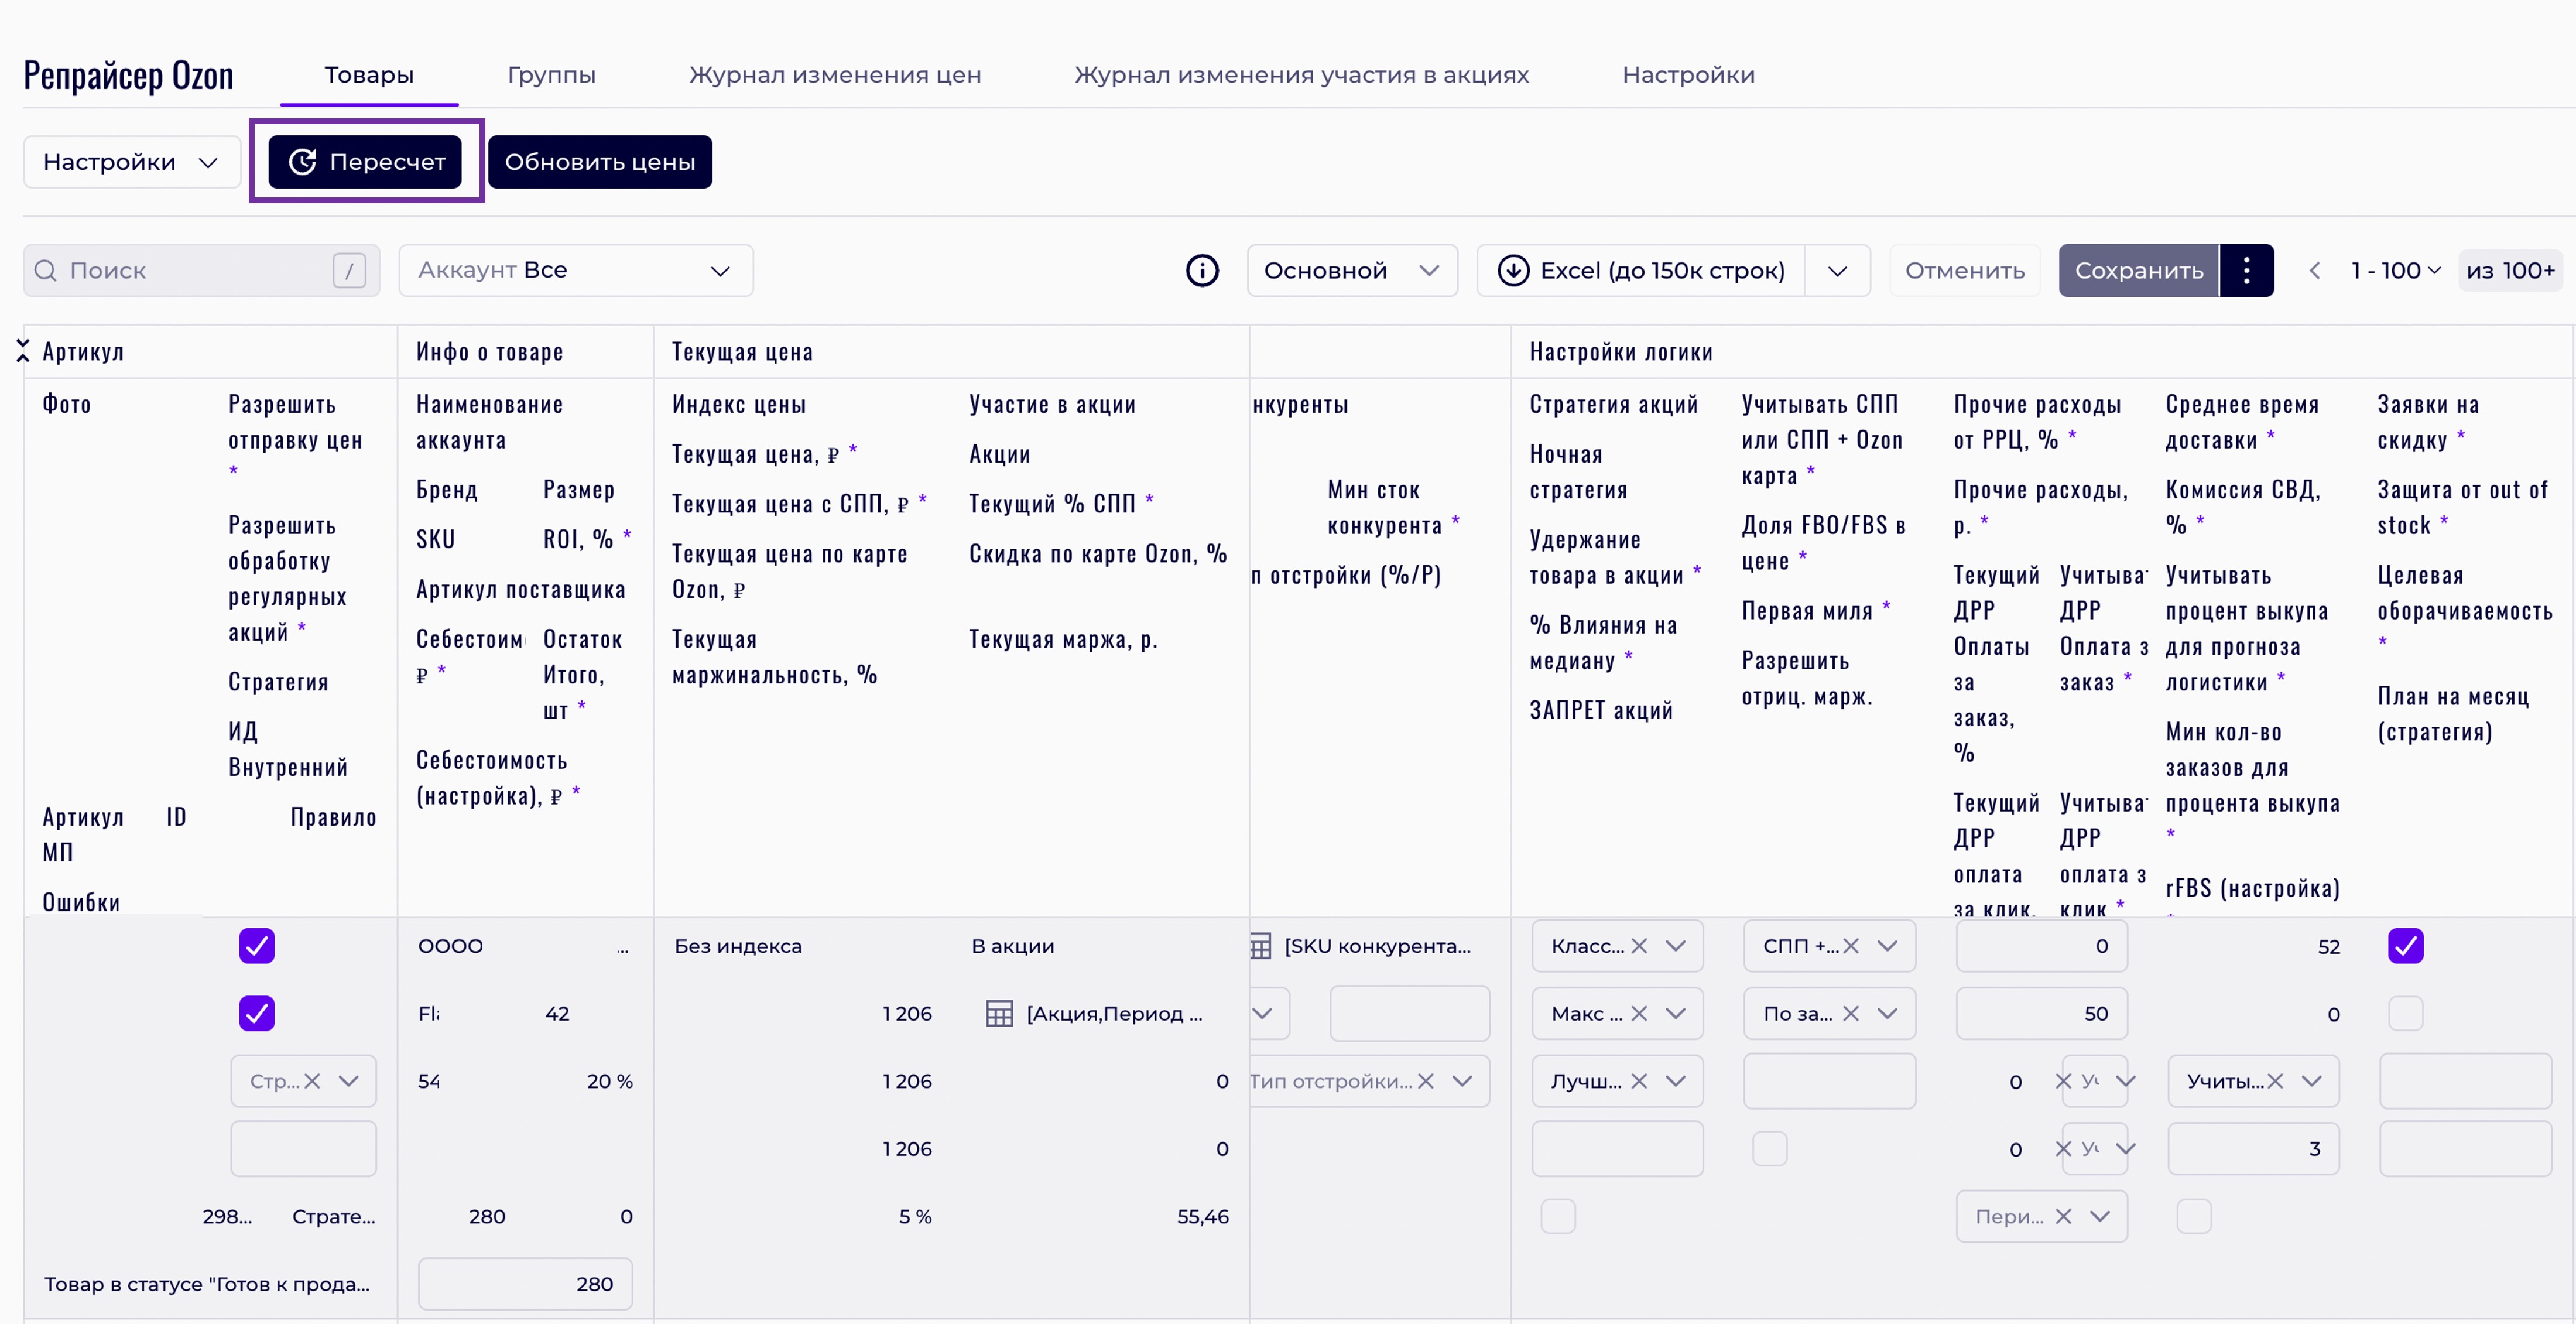Clear the Класс... strategy selection
The height and width of the screenshot is (1324, 2576).
pos(1639,946)
